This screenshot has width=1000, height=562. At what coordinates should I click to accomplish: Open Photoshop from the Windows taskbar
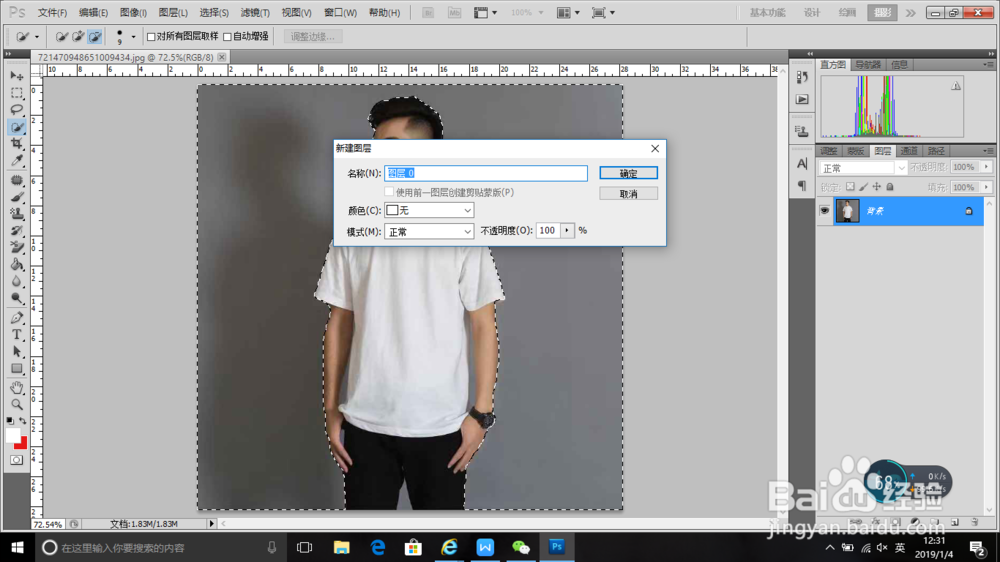pos(557,547)
